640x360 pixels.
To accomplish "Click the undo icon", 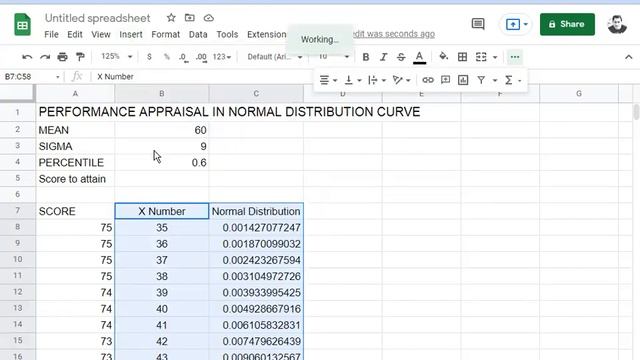I will point(27,57).
